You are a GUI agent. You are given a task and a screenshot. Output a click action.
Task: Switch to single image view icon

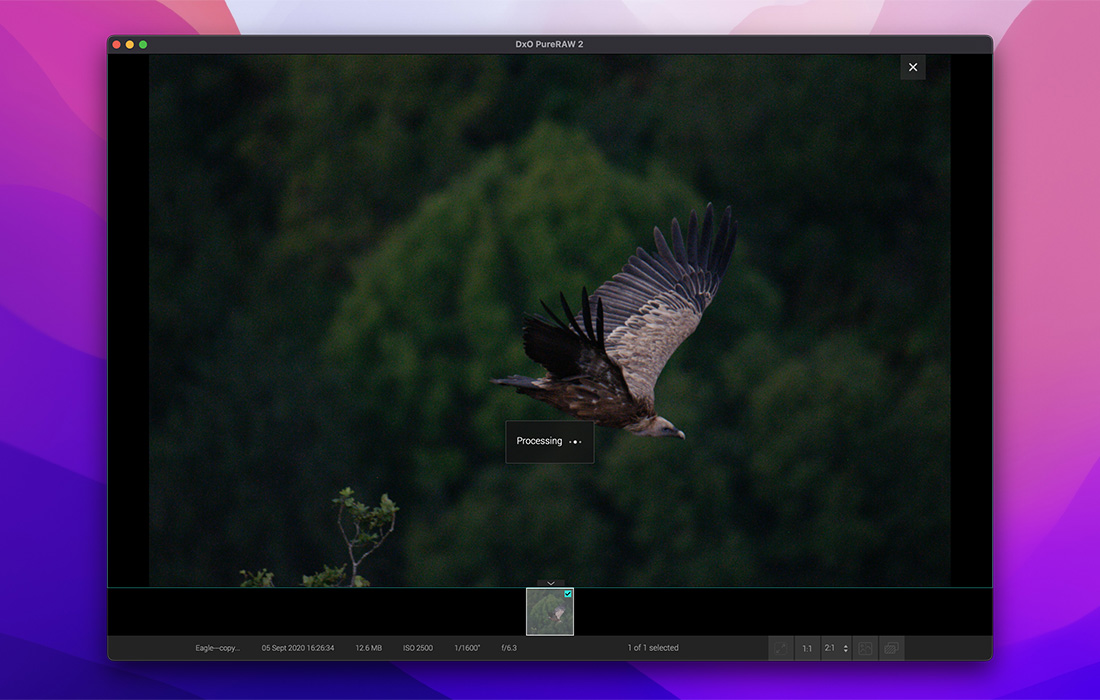[865, 648]
